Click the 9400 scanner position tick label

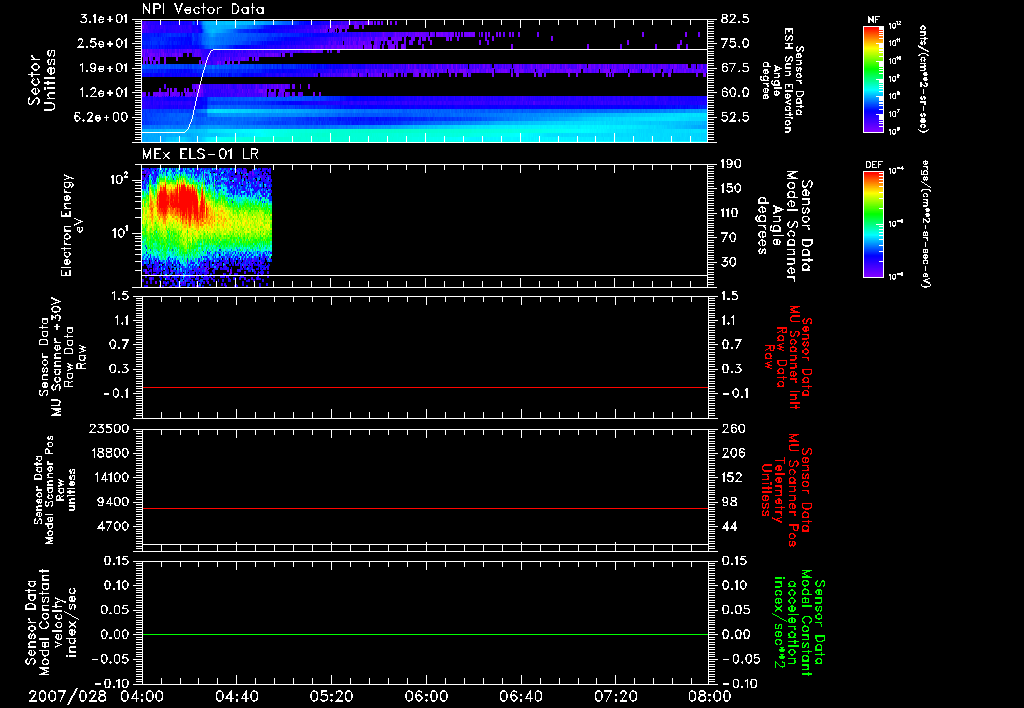tap(113, 502)
